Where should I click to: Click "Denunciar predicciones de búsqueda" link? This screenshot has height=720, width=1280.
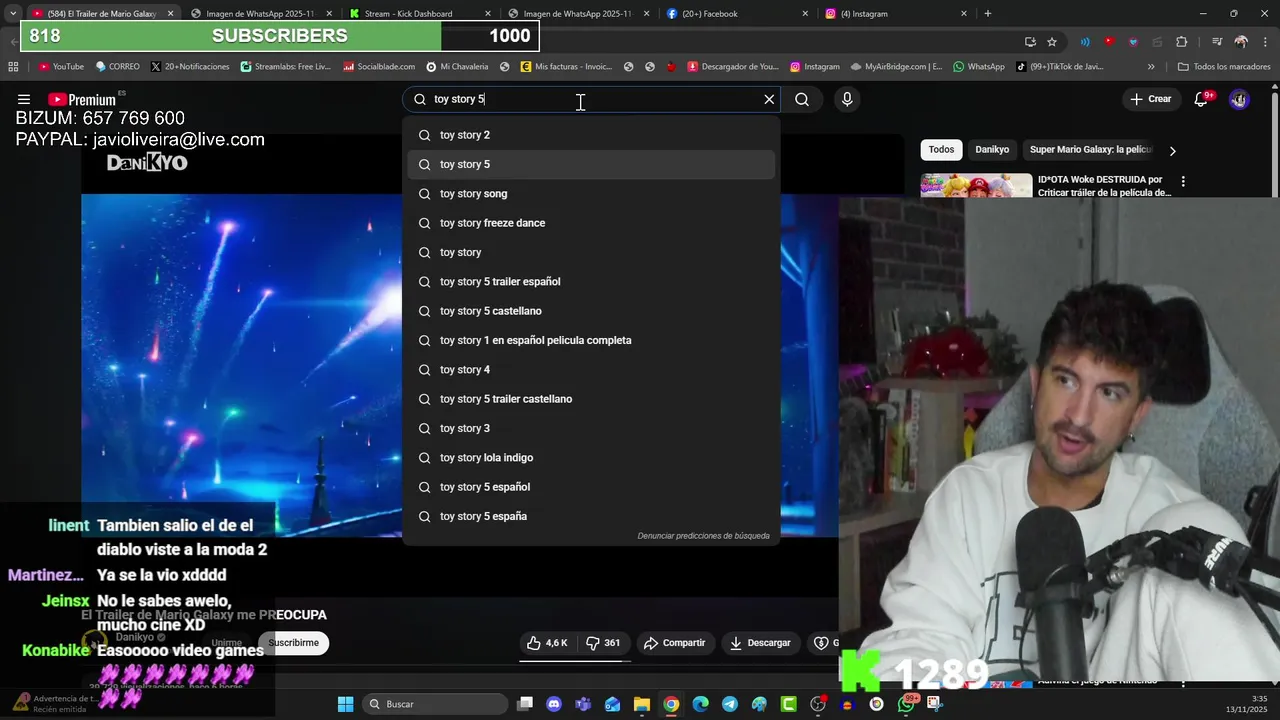(x=704, y=536)
